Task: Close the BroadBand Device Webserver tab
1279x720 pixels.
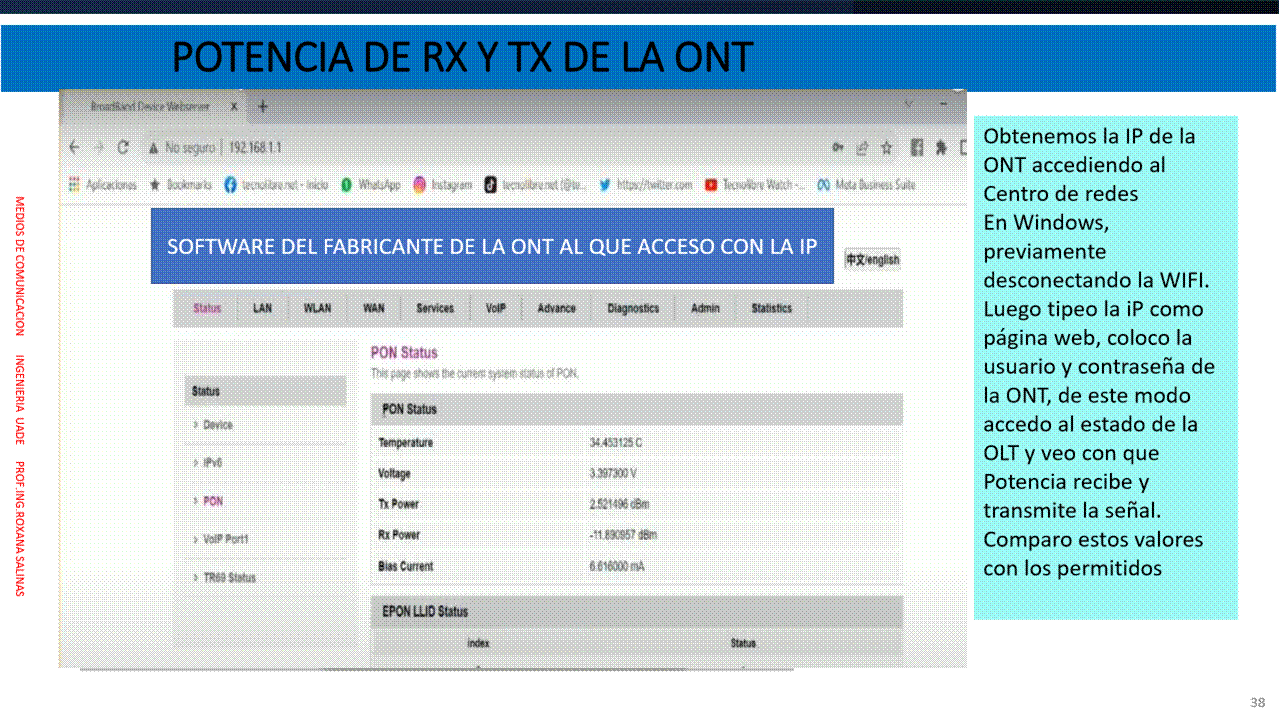Action: click(234, 106)
